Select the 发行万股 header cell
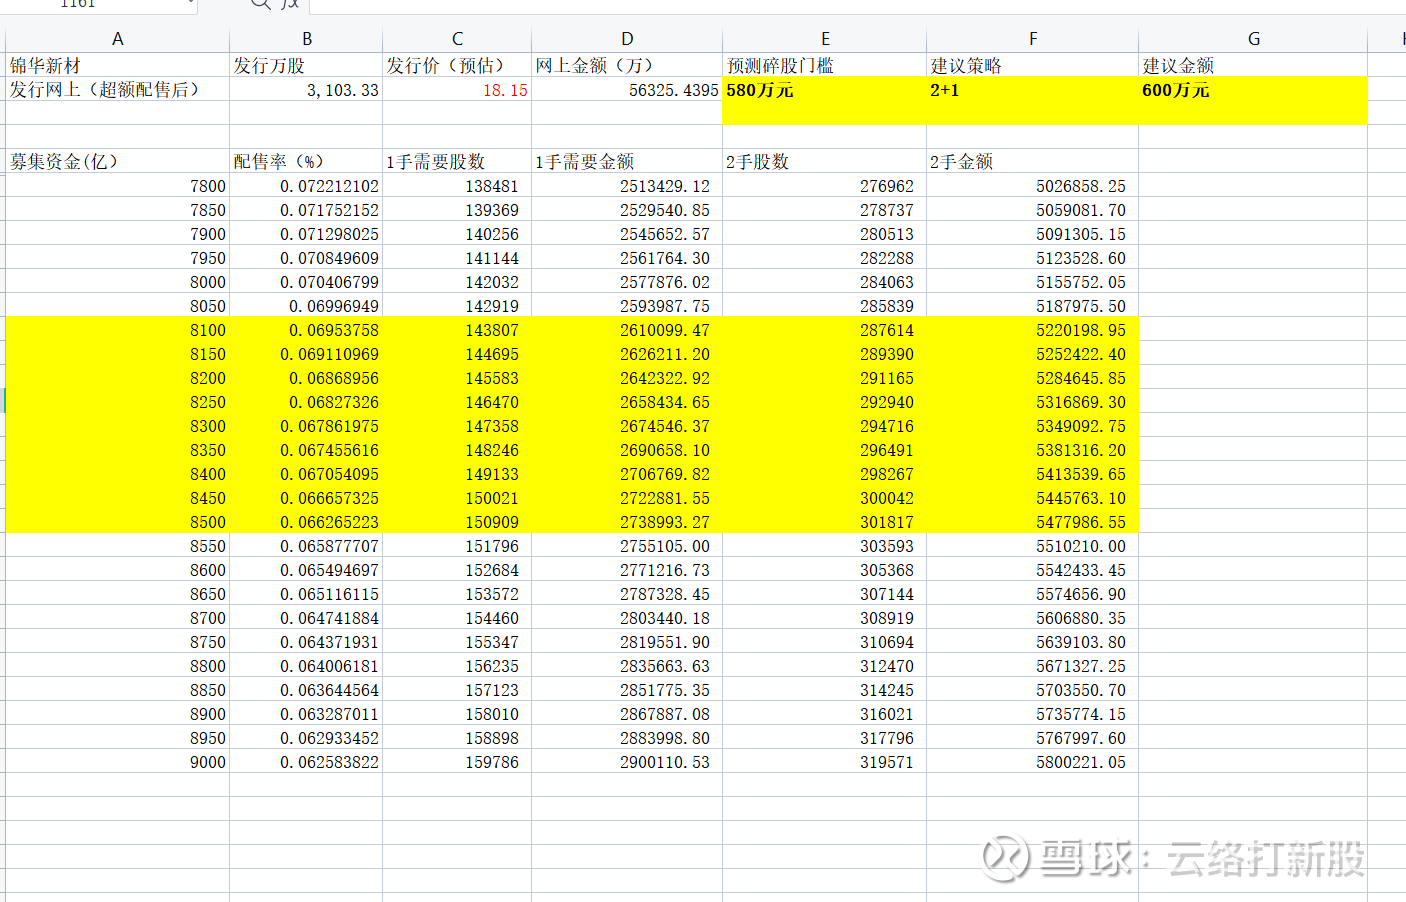 coord(306,65)
